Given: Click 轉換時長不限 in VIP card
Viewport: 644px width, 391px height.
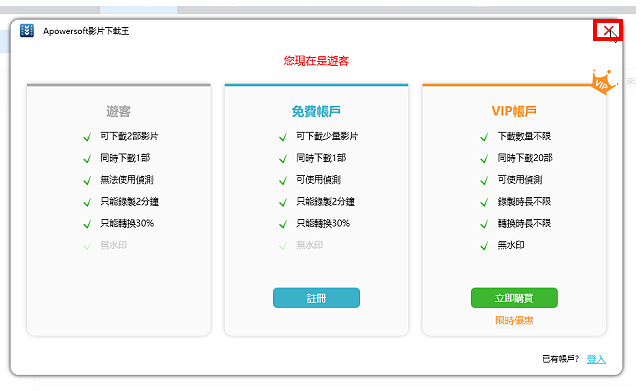Looking at the screenshot, I should pyautogui.click(x=524, y=223).
